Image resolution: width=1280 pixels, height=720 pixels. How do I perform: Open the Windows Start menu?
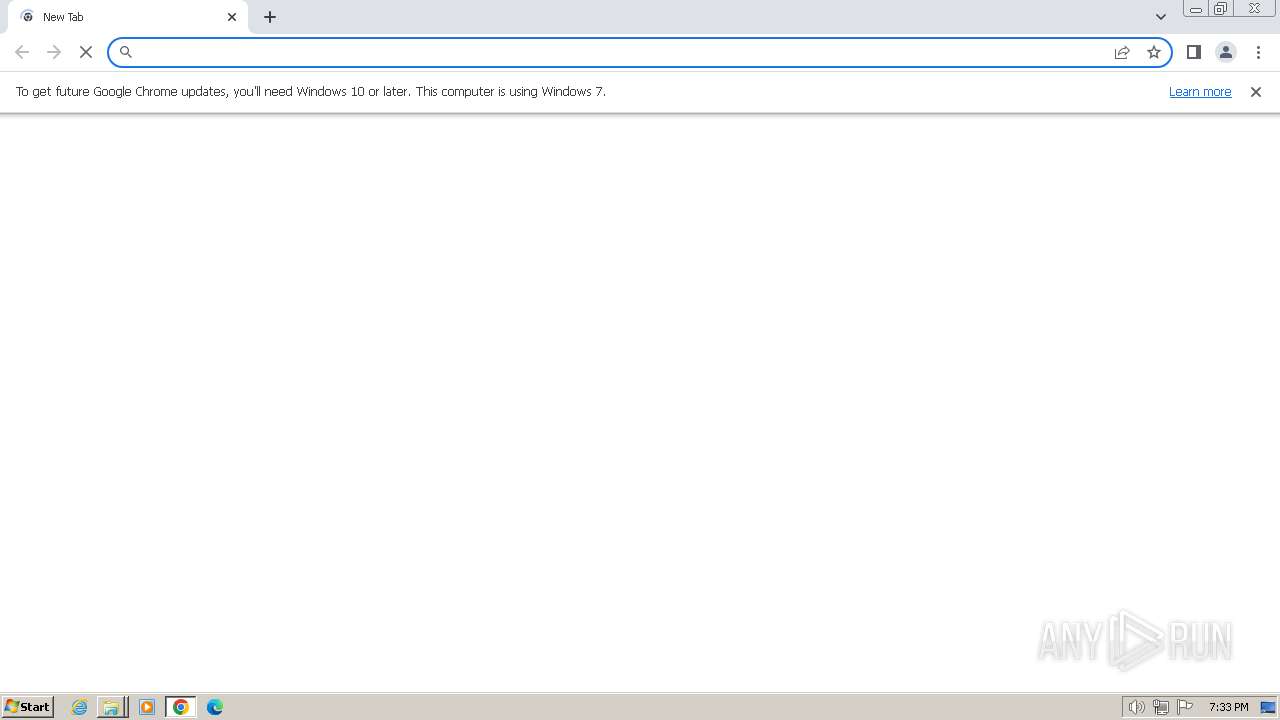pyautogui.click(x=27, y=707)
